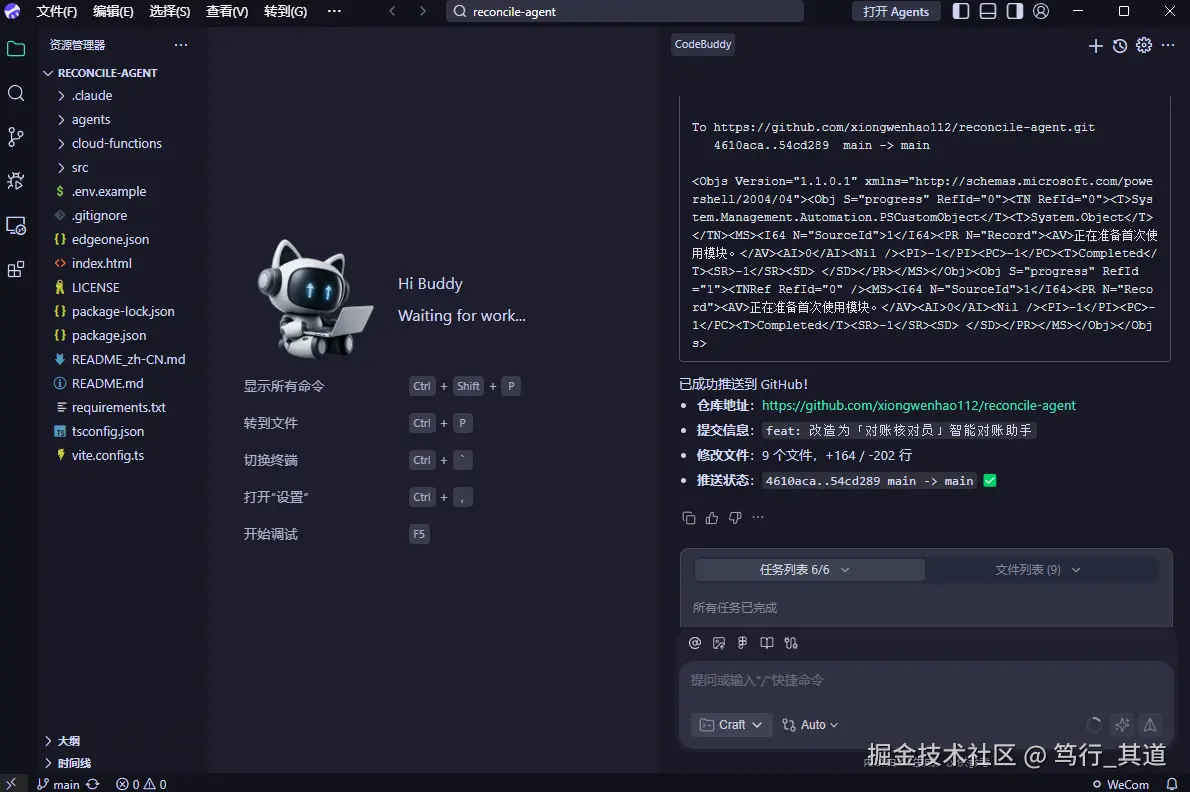Viewport: 1190px width, 792px height.
Task: Open the Auto model dropdown
Action: 810,725
